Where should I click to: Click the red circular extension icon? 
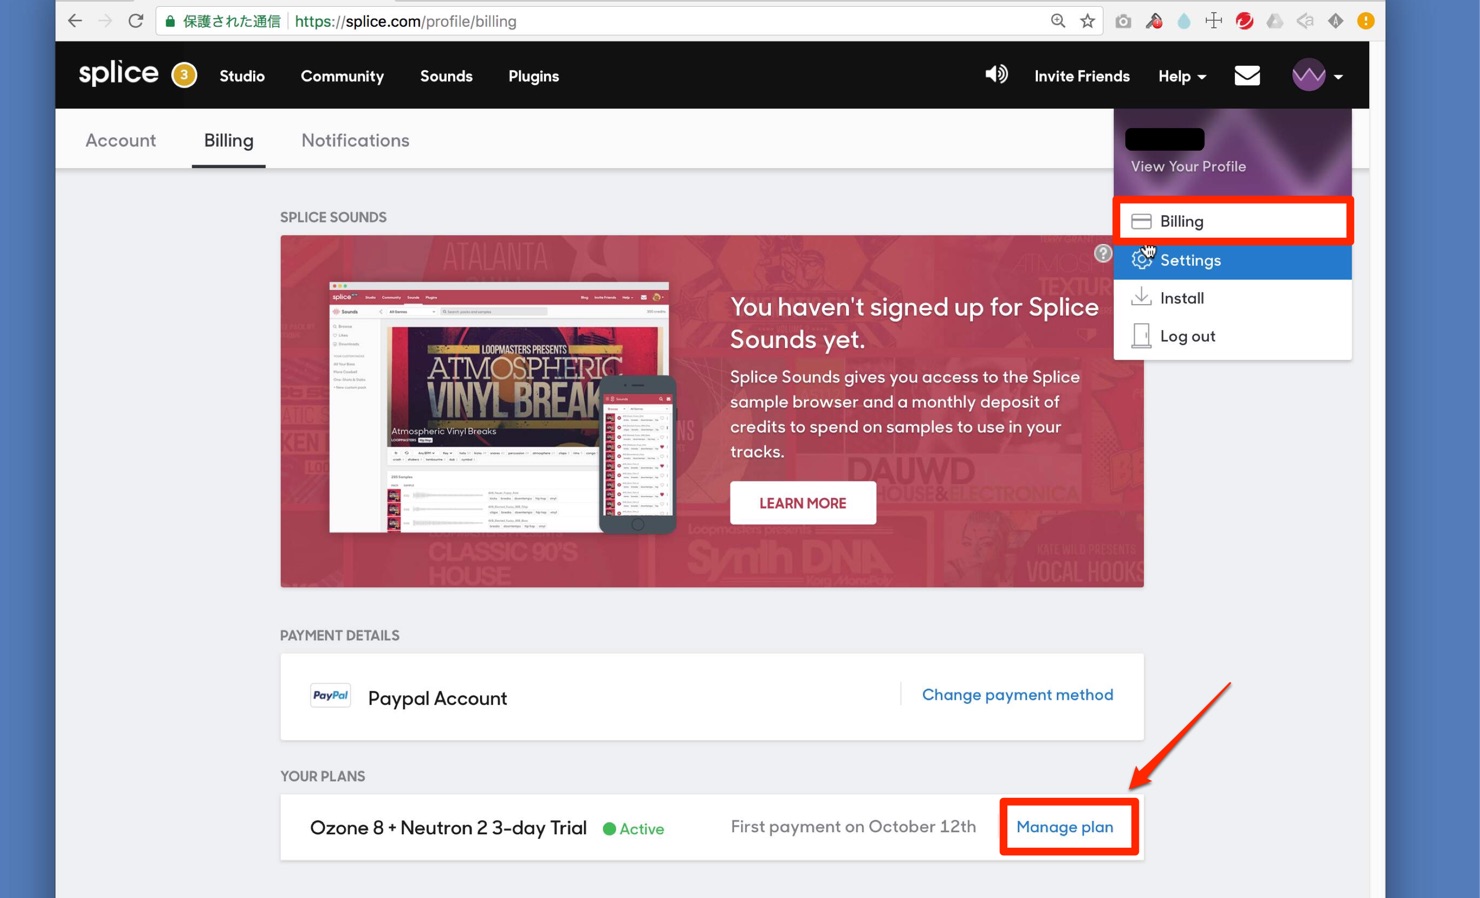pos(1244,21)
